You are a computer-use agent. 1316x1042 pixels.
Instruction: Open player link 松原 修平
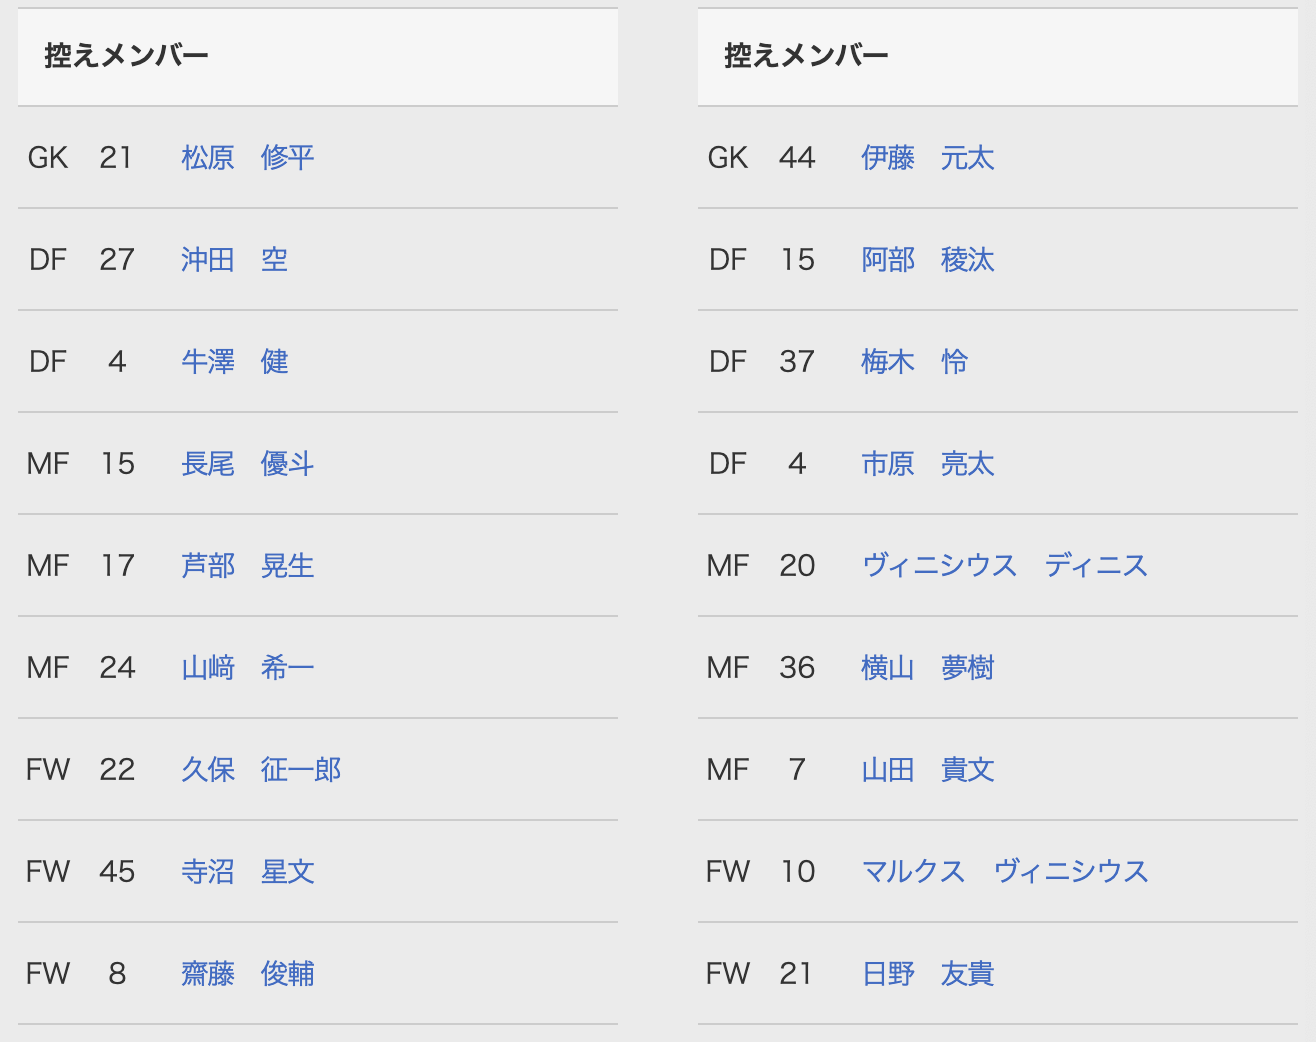click(x=247, y=158)
